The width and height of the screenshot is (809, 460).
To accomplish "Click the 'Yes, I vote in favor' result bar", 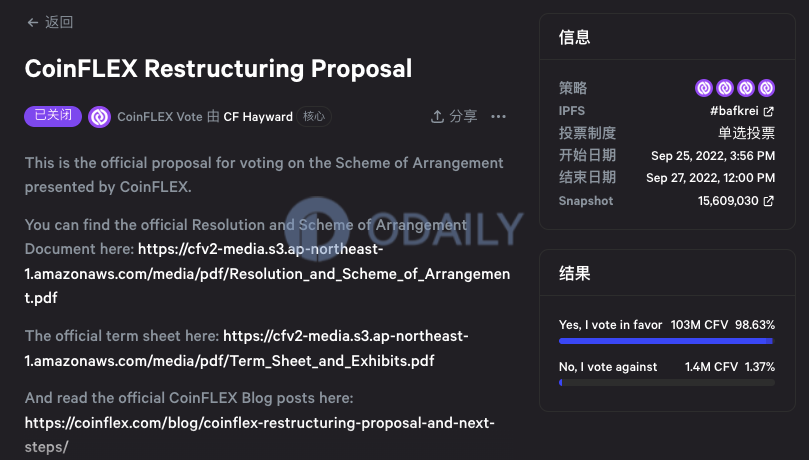I will pos(667,341).
